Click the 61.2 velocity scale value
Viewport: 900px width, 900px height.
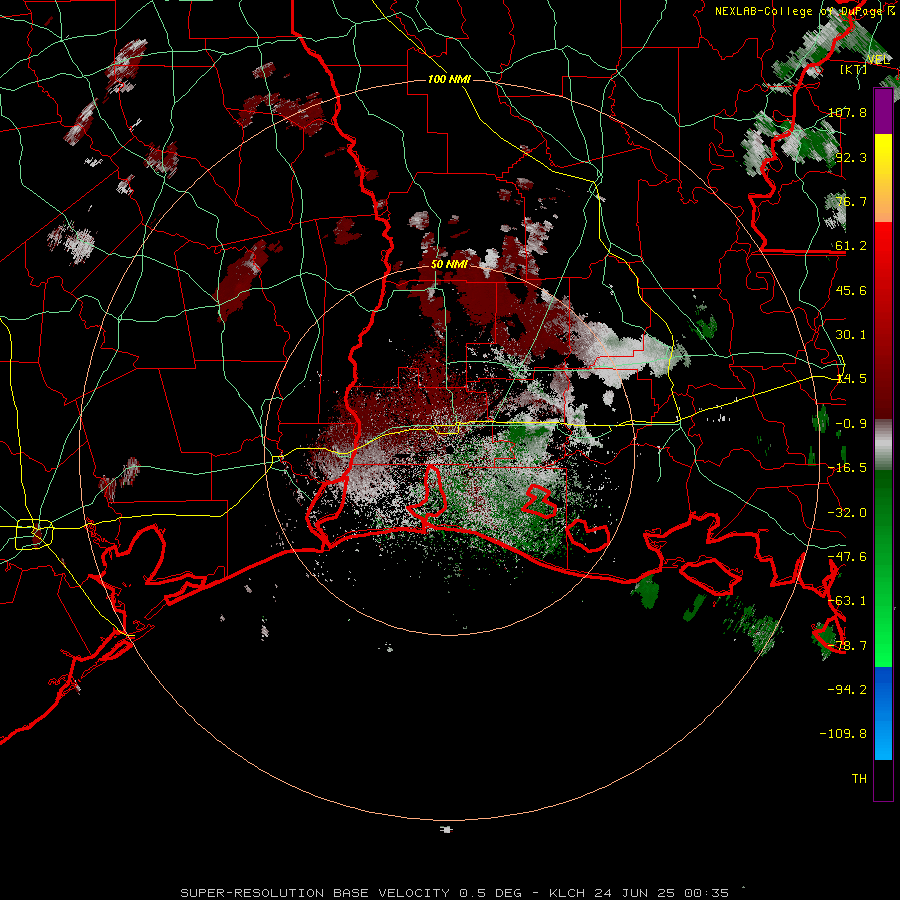pyautogui.click(x=851, y=246)
